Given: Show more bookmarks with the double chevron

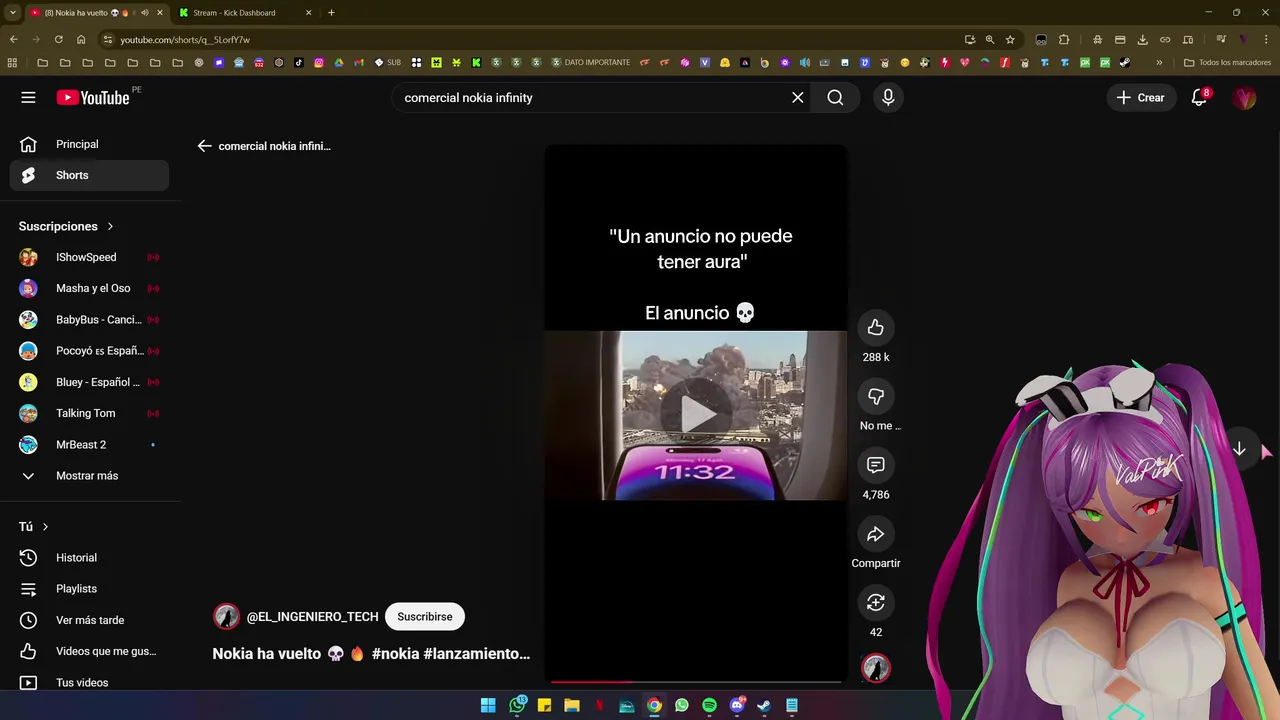Looking at the screenshot, I should 1159,62.
